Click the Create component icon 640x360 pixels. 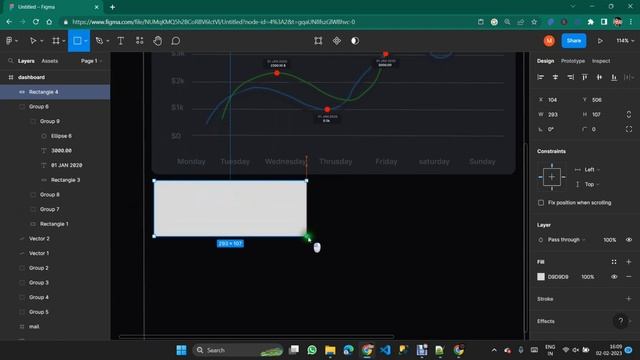coord(337,41)
